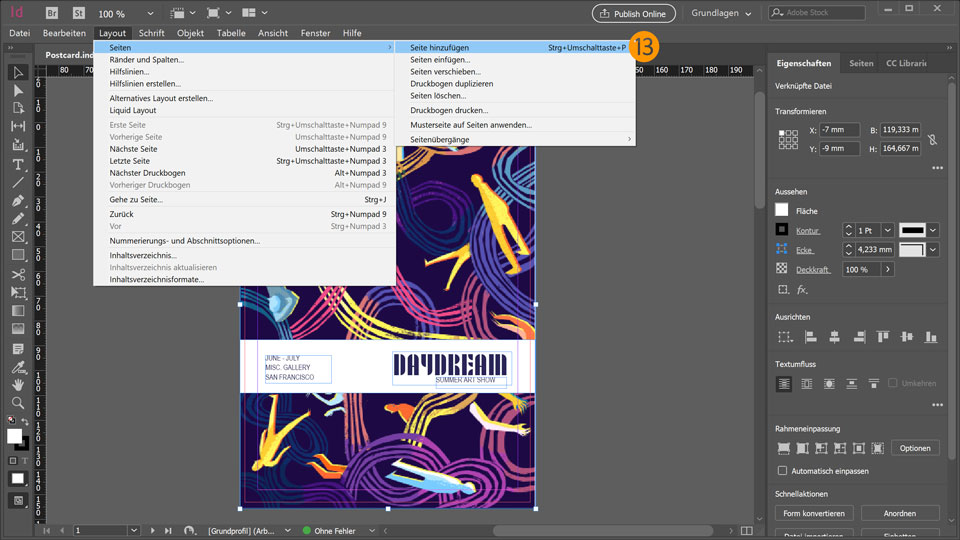Select the Selection tool arrow
The height and width of the screenshot is (540, 960).
18,72
